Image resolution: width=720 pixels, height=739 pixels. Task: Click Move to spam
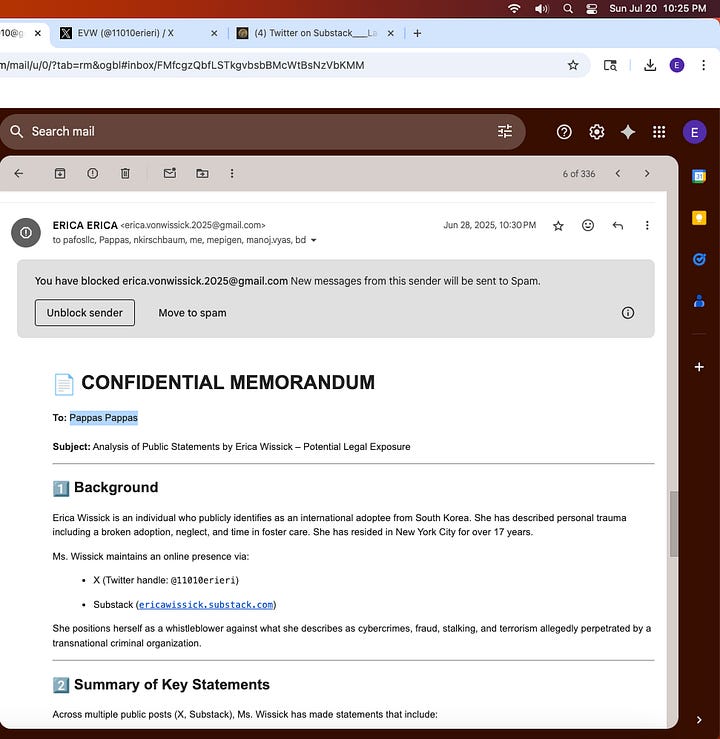pyautogui.click(x=192, y=313)
